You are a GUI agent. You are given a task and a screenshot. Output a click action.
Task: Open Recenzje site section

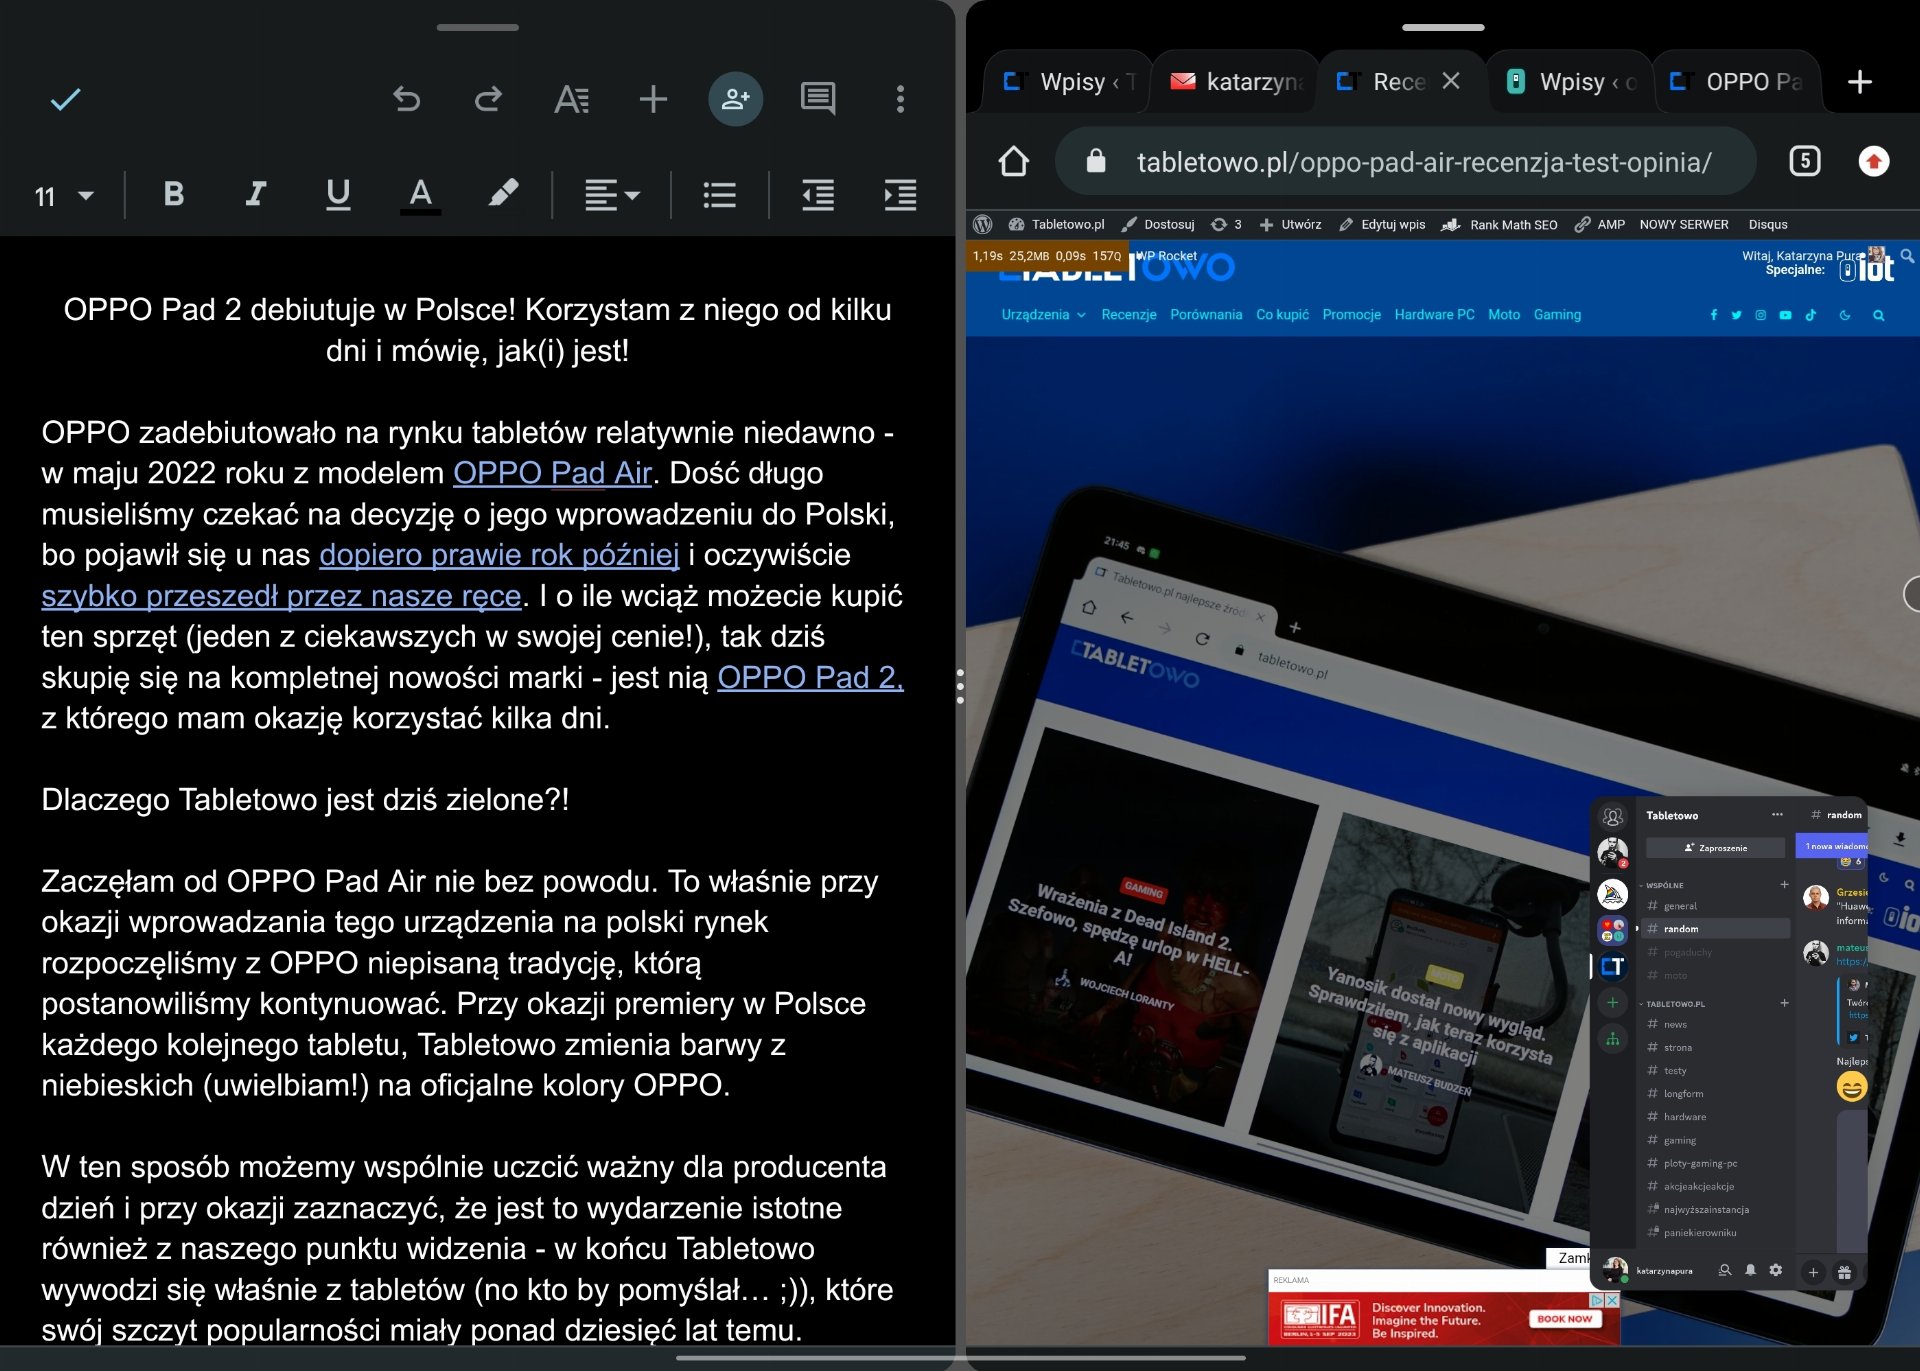(1128, 315)
